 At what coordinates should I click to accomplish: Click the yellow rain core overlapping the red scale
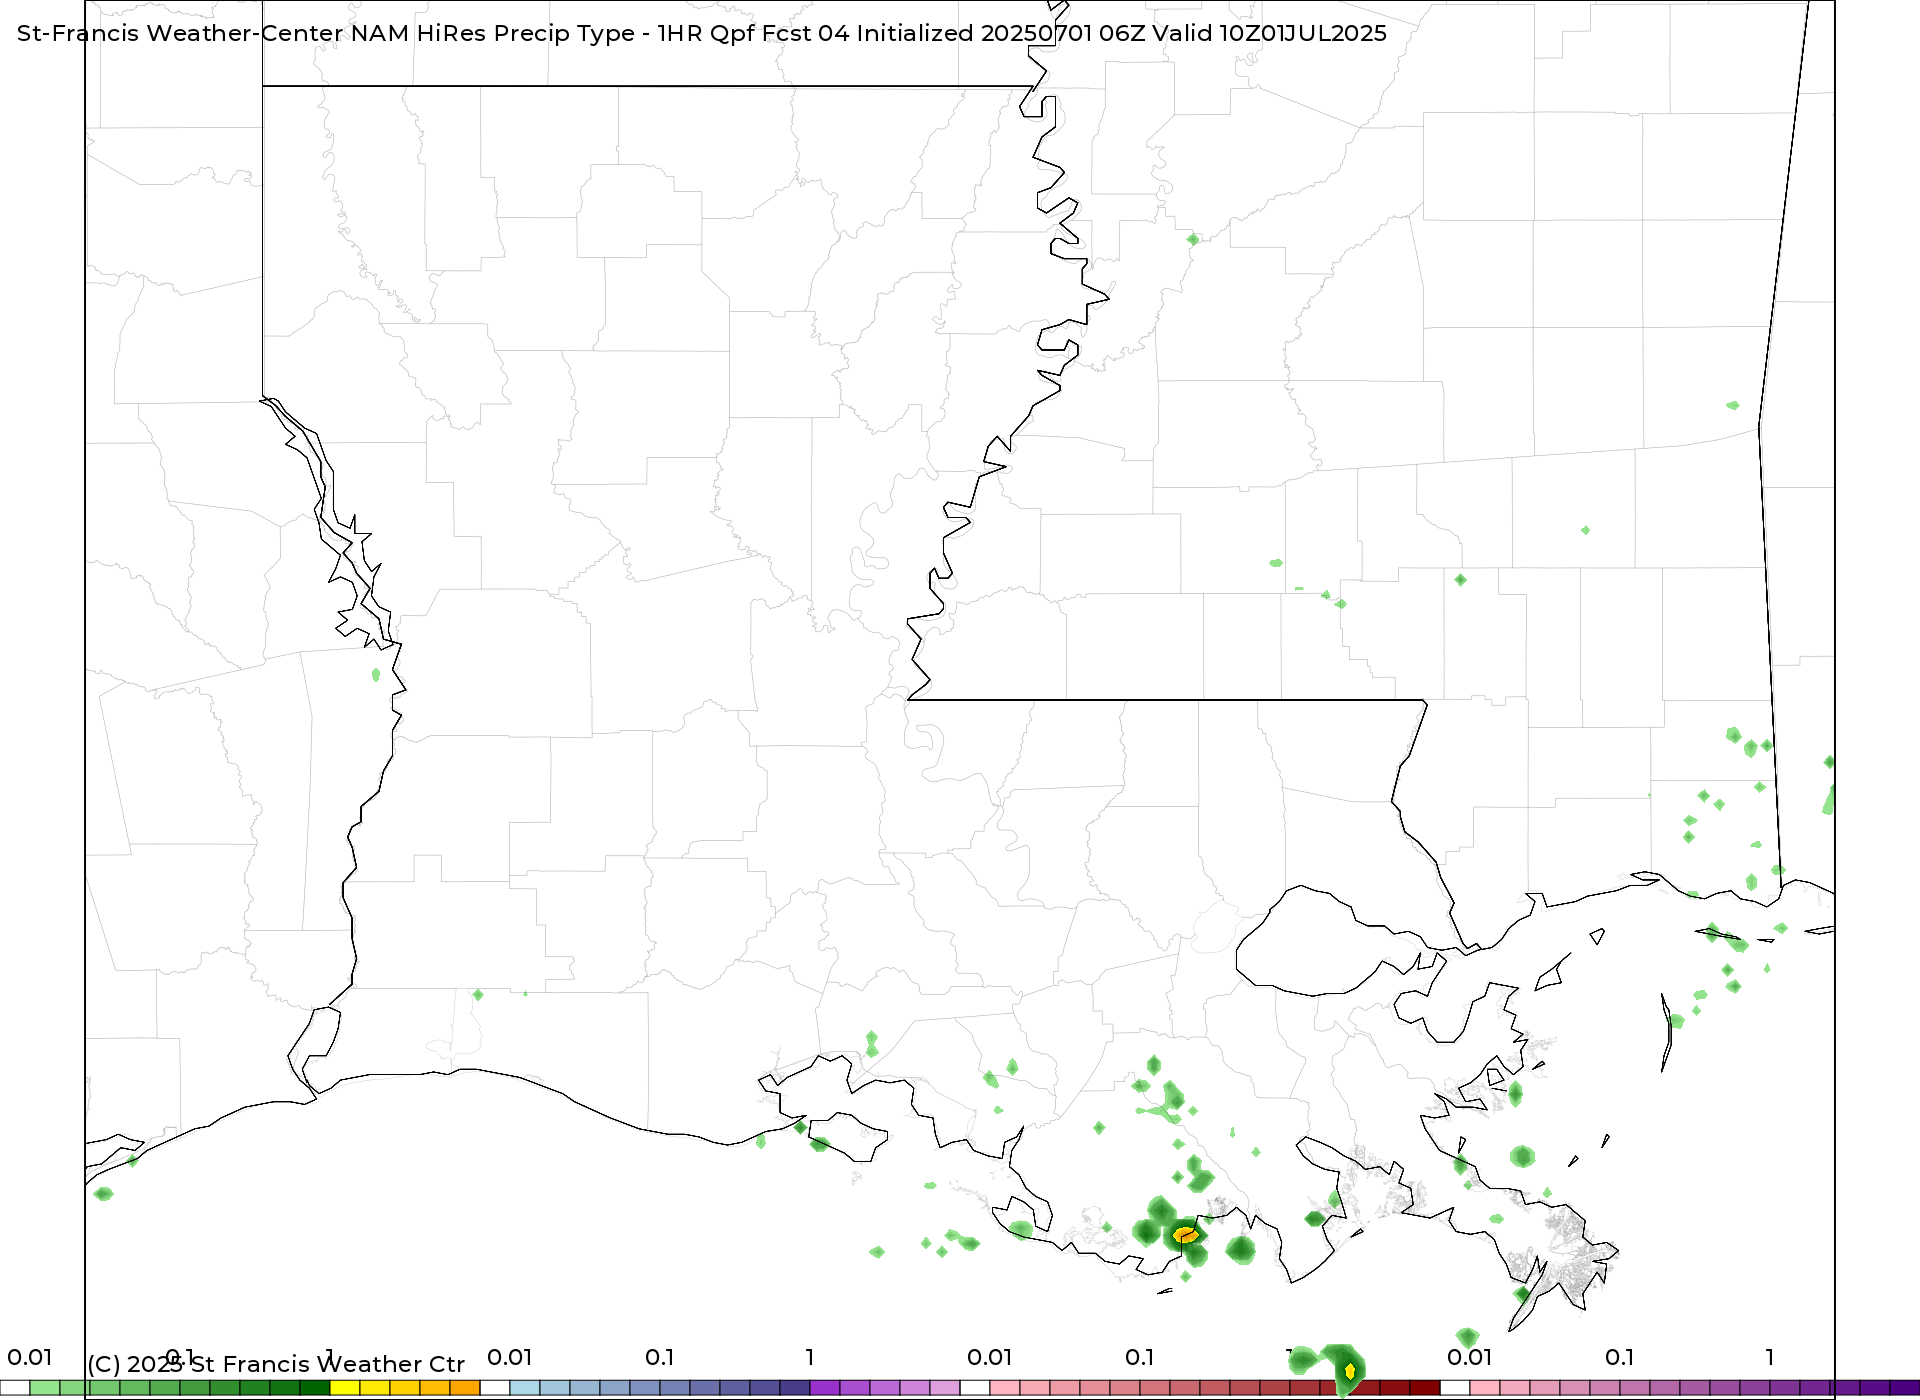click(1350, 1370)
